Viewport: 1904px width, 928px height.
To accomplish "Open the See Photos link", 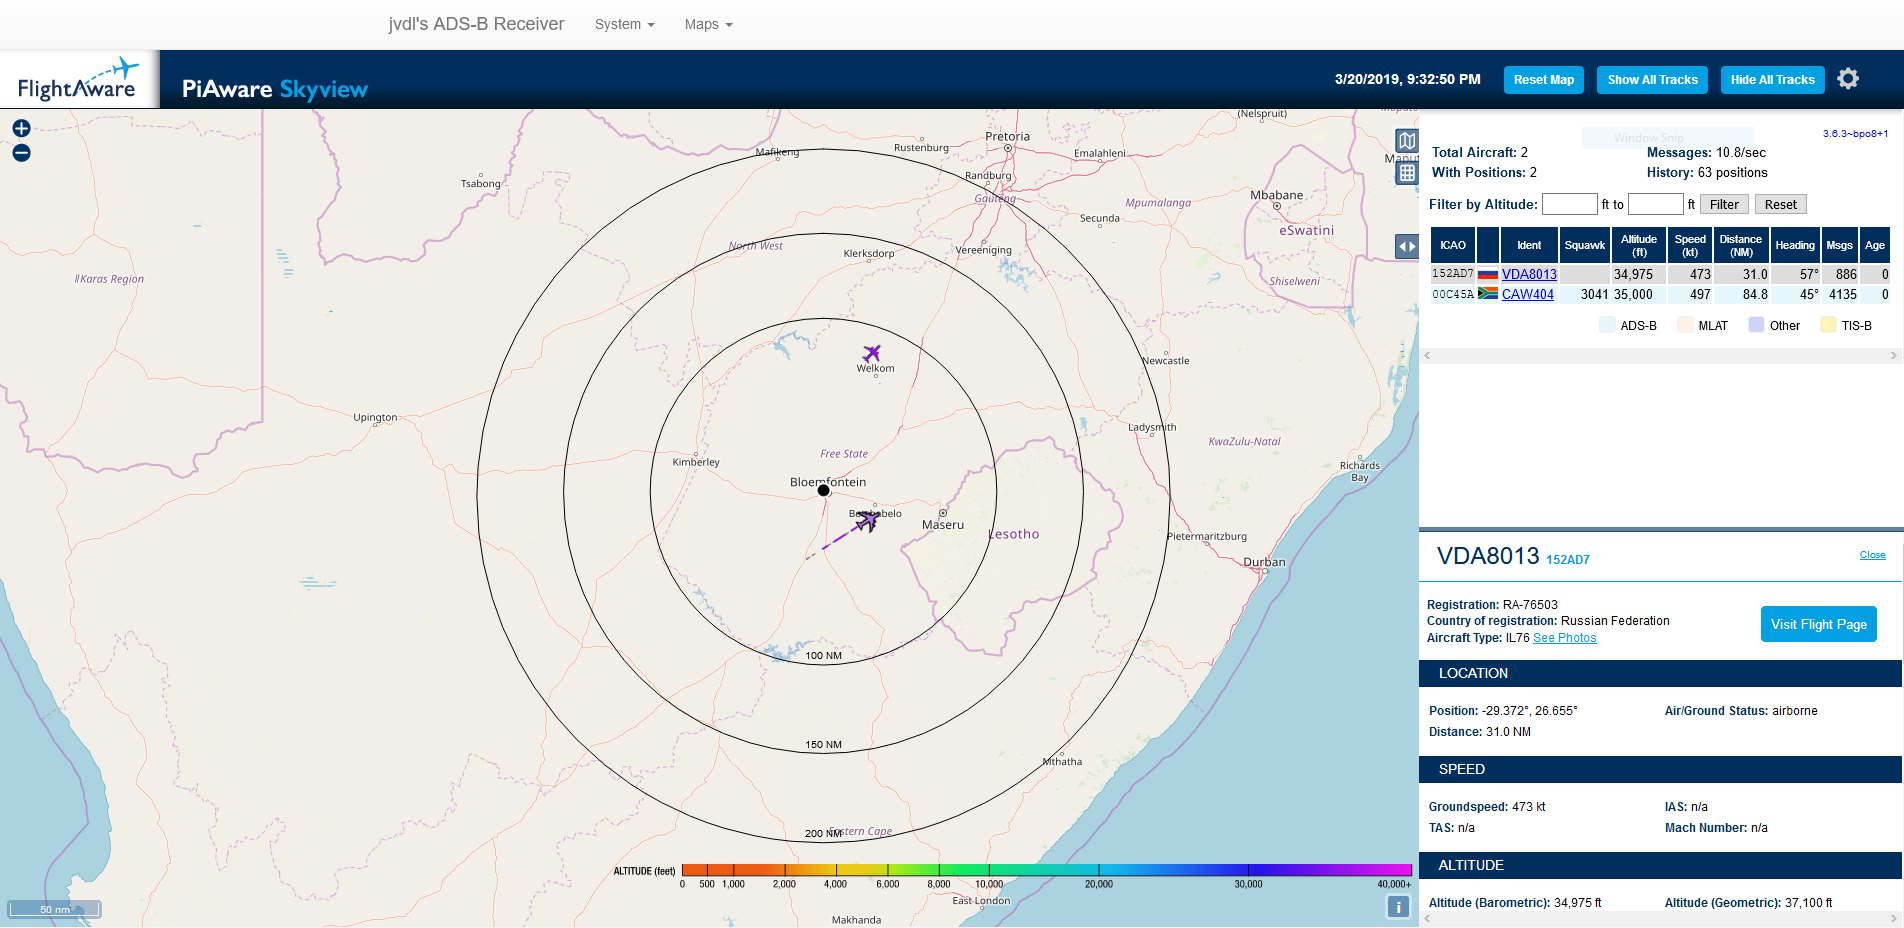I will [x=1564, y=638].
